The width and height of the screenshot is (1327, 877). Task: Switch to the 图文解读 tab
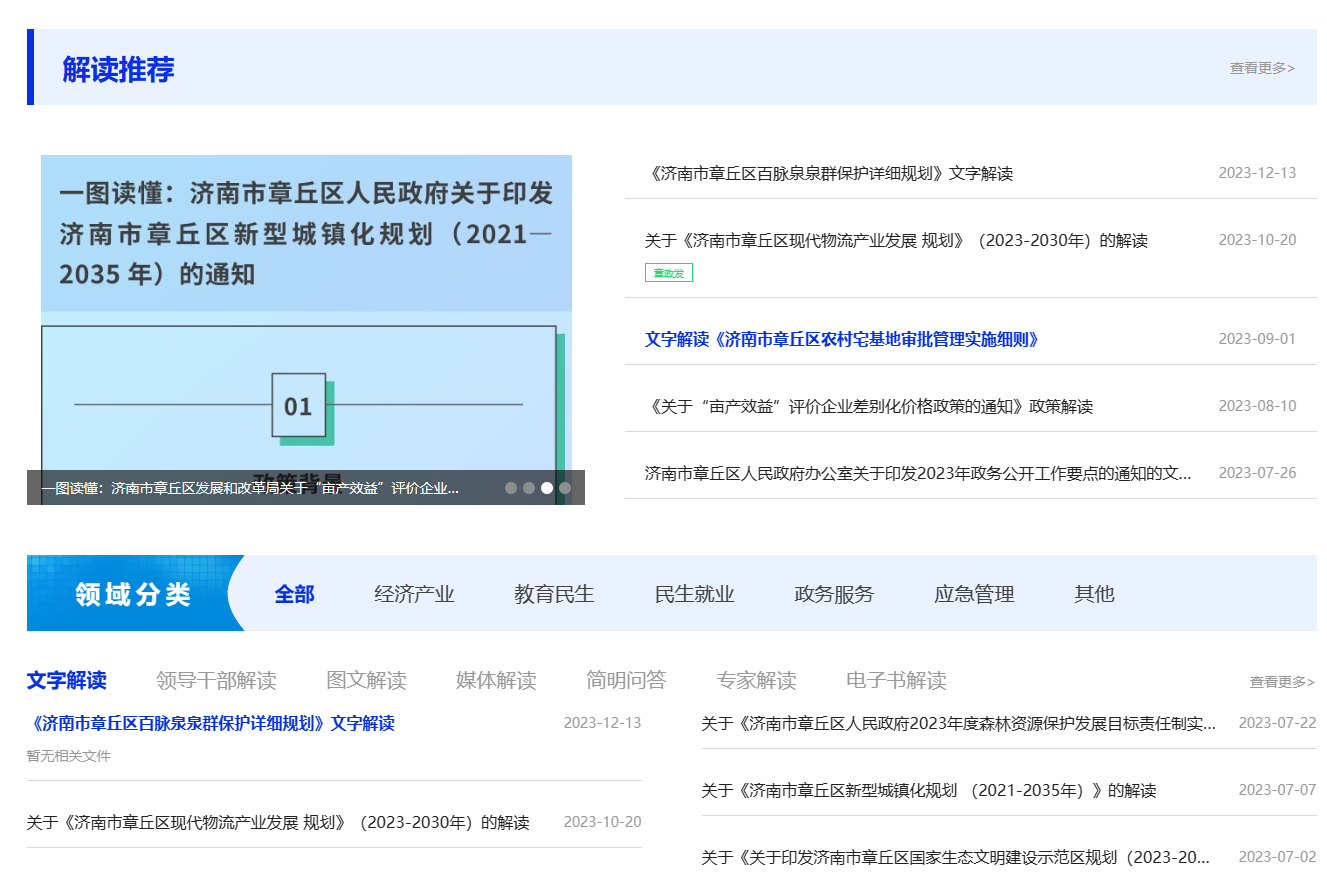coord(366,681)
